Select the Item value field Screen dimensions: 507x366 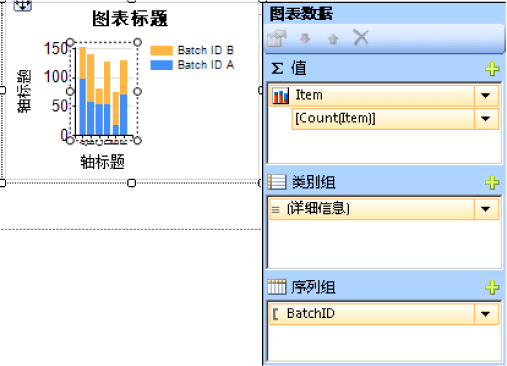(x=384, y=96)
